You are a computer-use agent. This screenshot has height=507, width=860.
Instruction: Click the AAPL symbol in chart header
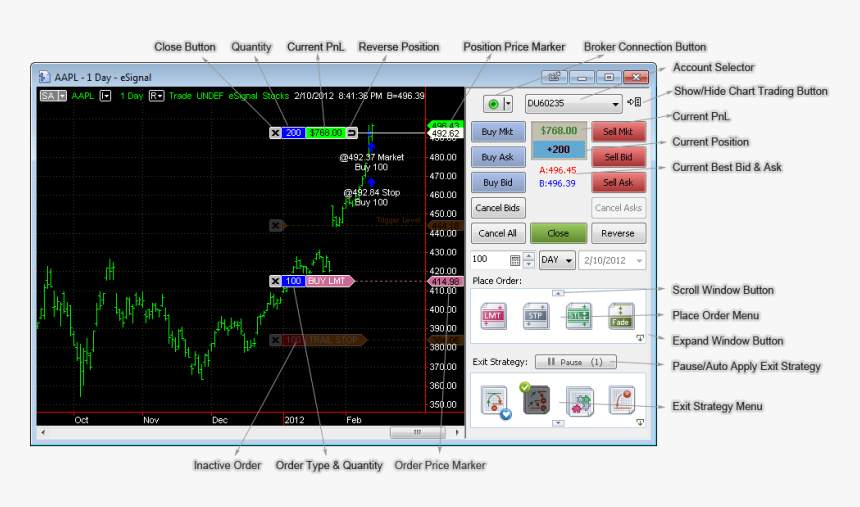(x=83, y=96)
